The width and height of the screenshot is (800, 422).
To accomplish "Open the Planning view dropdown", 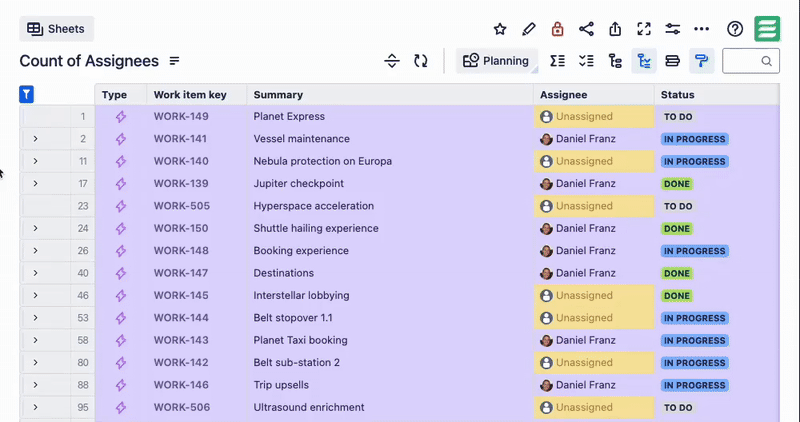I will 496,61.
